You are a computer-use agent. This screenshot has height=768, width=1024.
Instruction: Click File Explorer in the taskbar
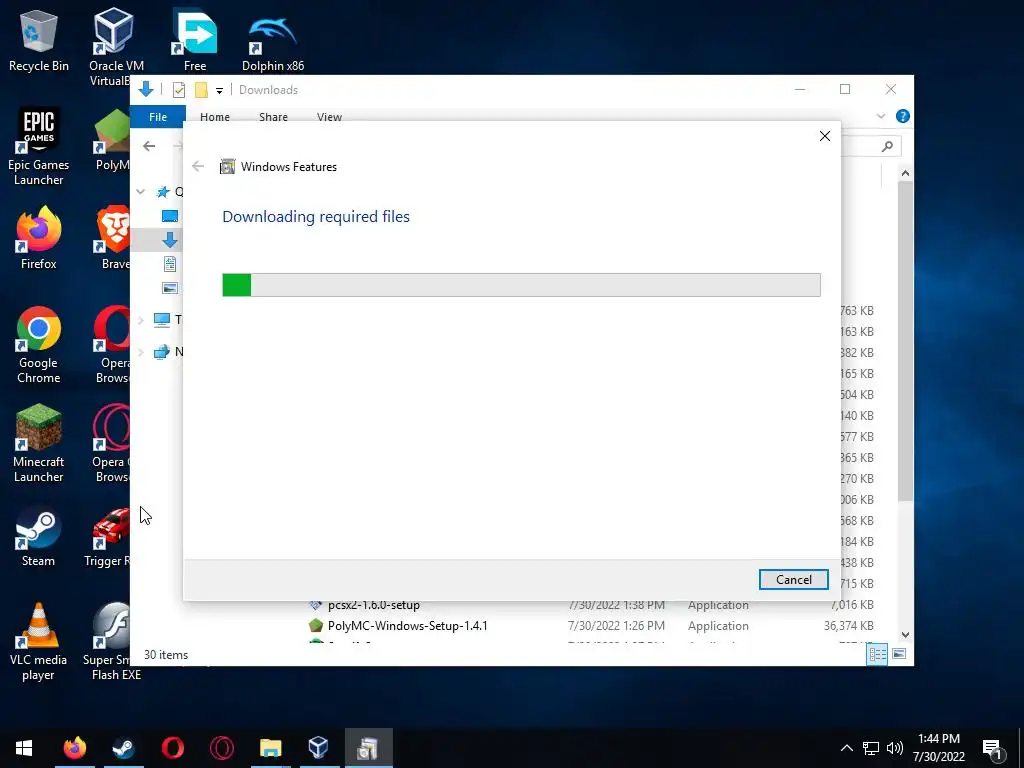point(270,748)
